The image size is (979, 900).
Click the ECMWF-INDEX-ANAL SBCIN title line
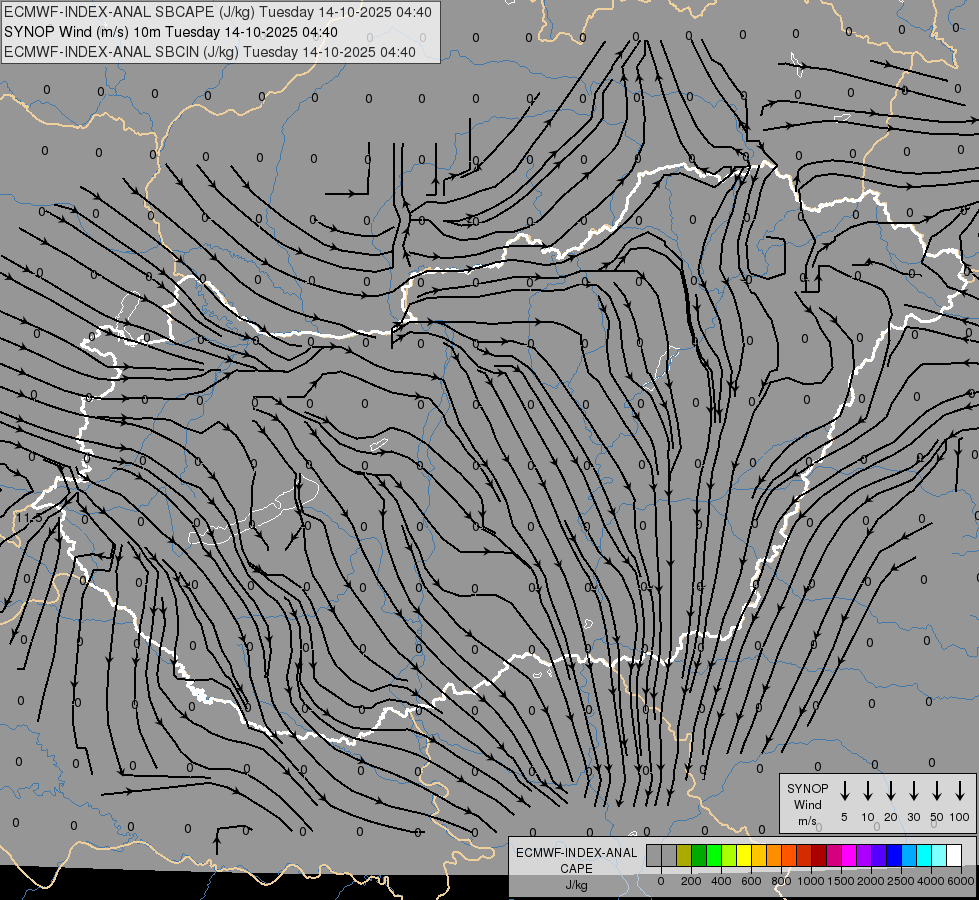[x=210, y=52]
